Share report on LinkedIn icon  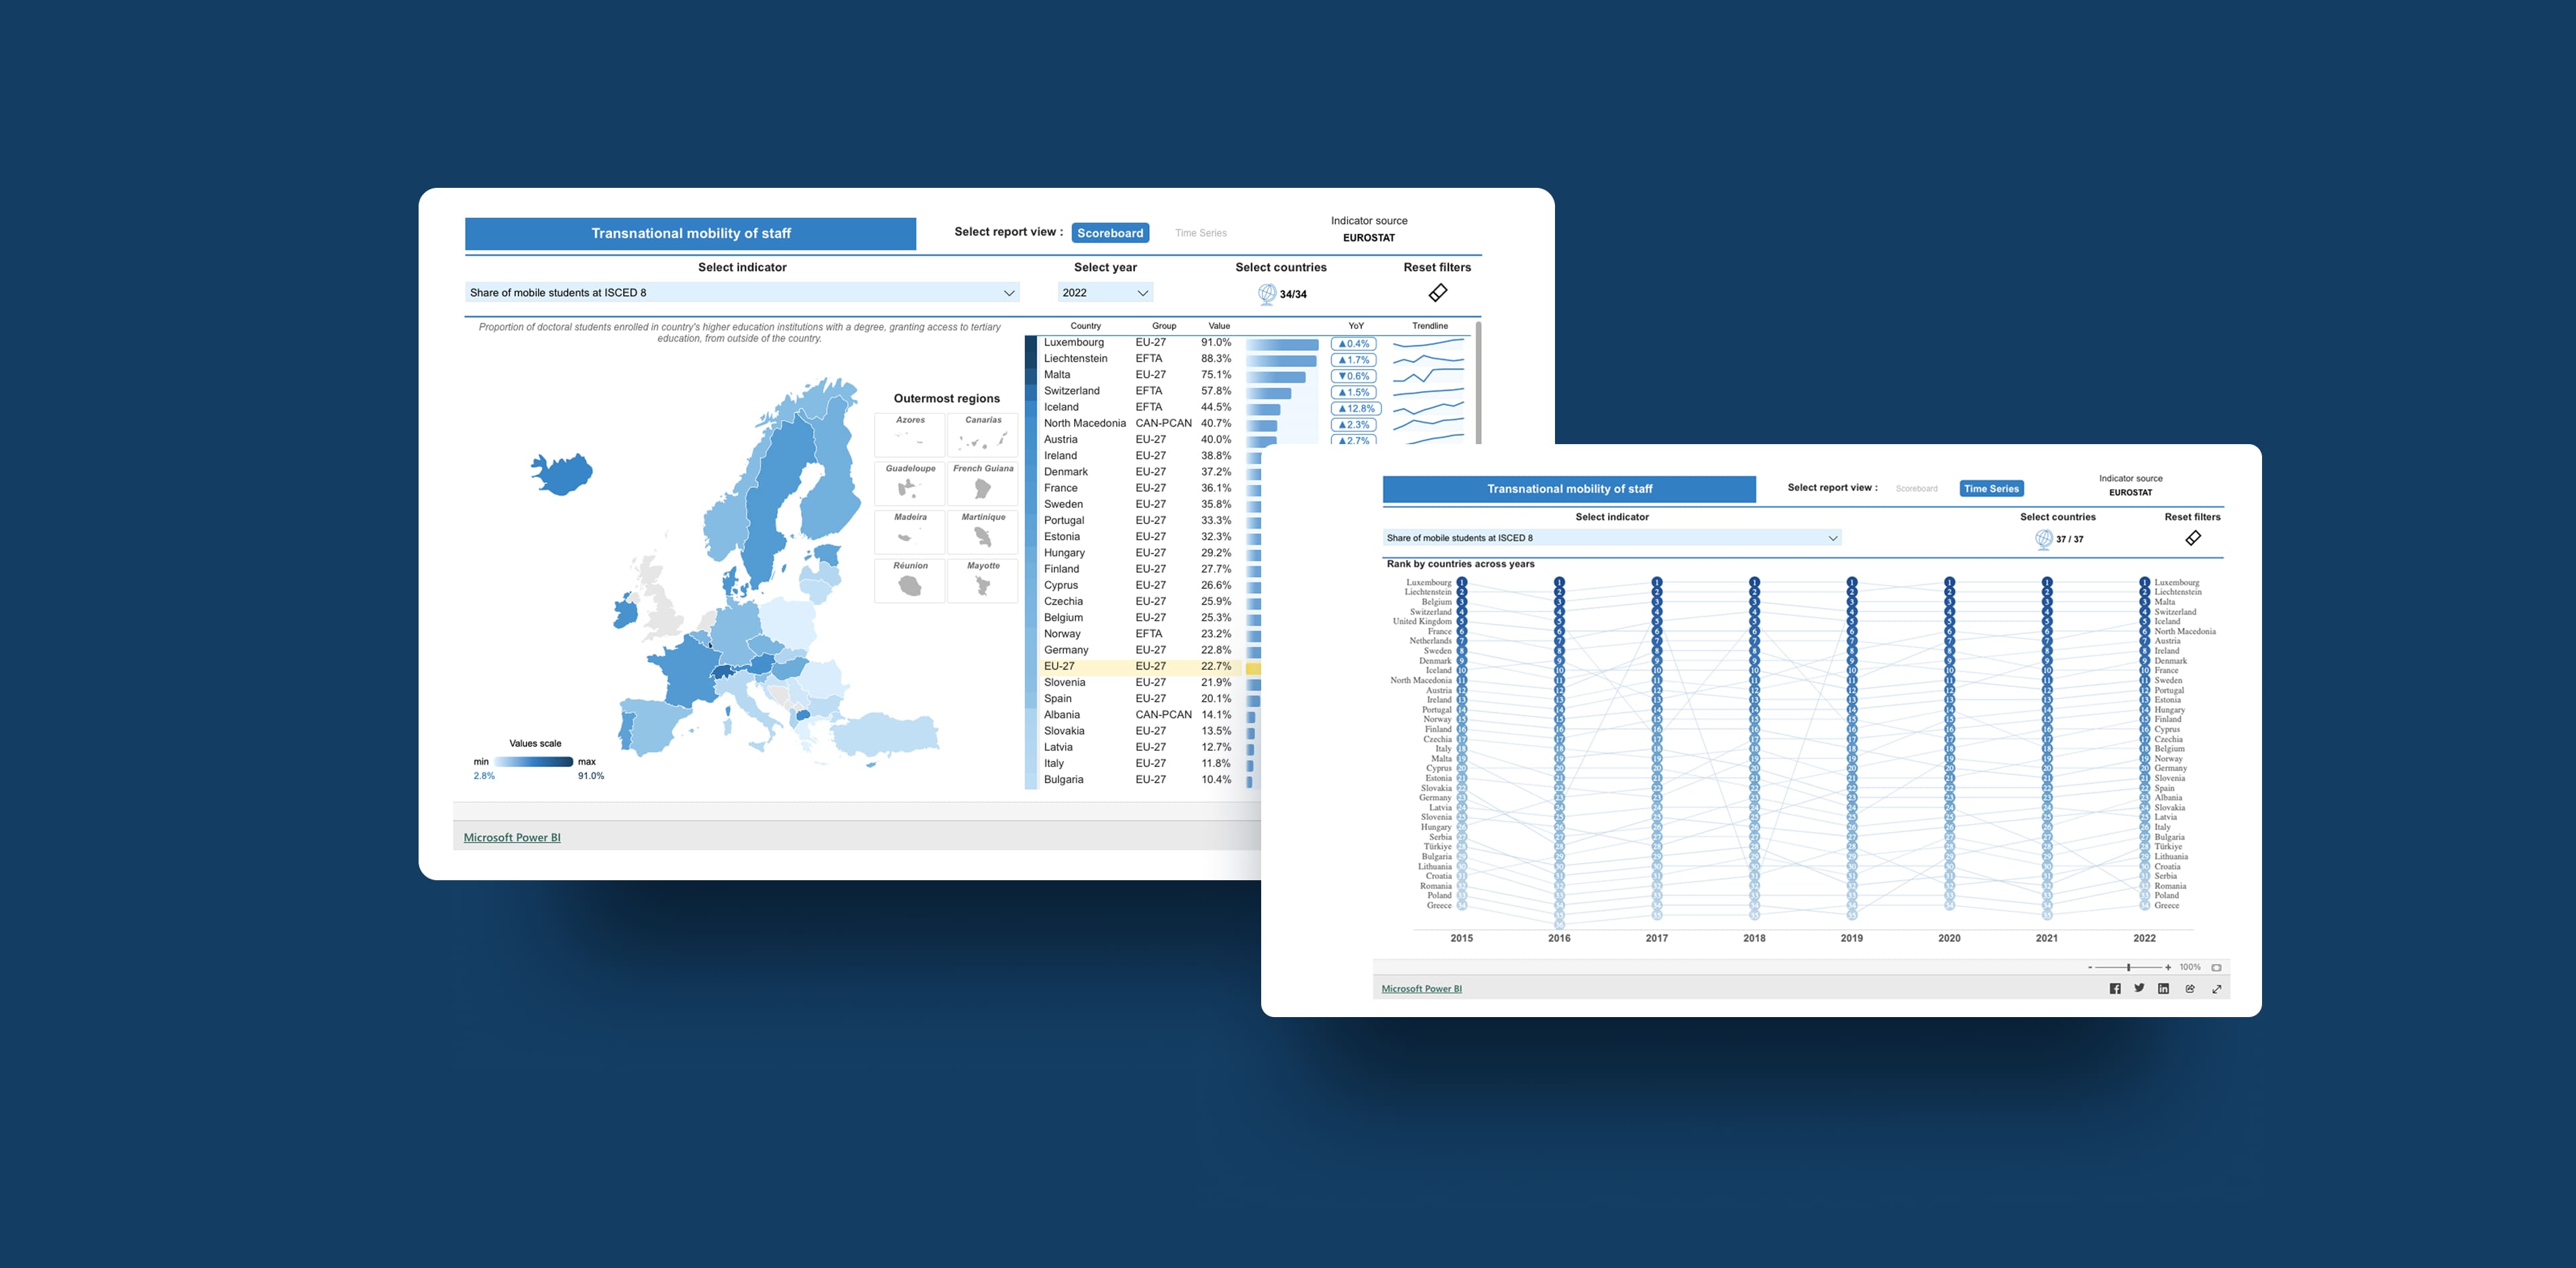(2163, 988)
